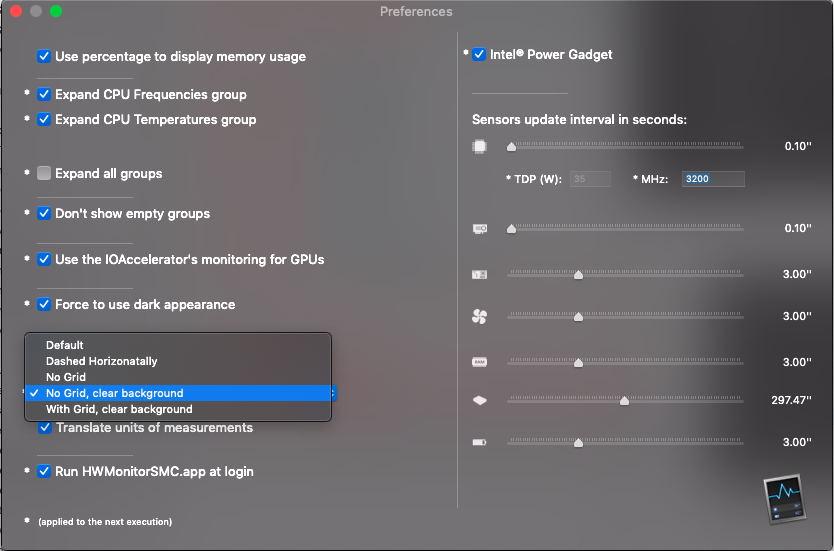Choose No Grid, clear background
The height and width of the screenshot is (551, 834).
point(178,393)
